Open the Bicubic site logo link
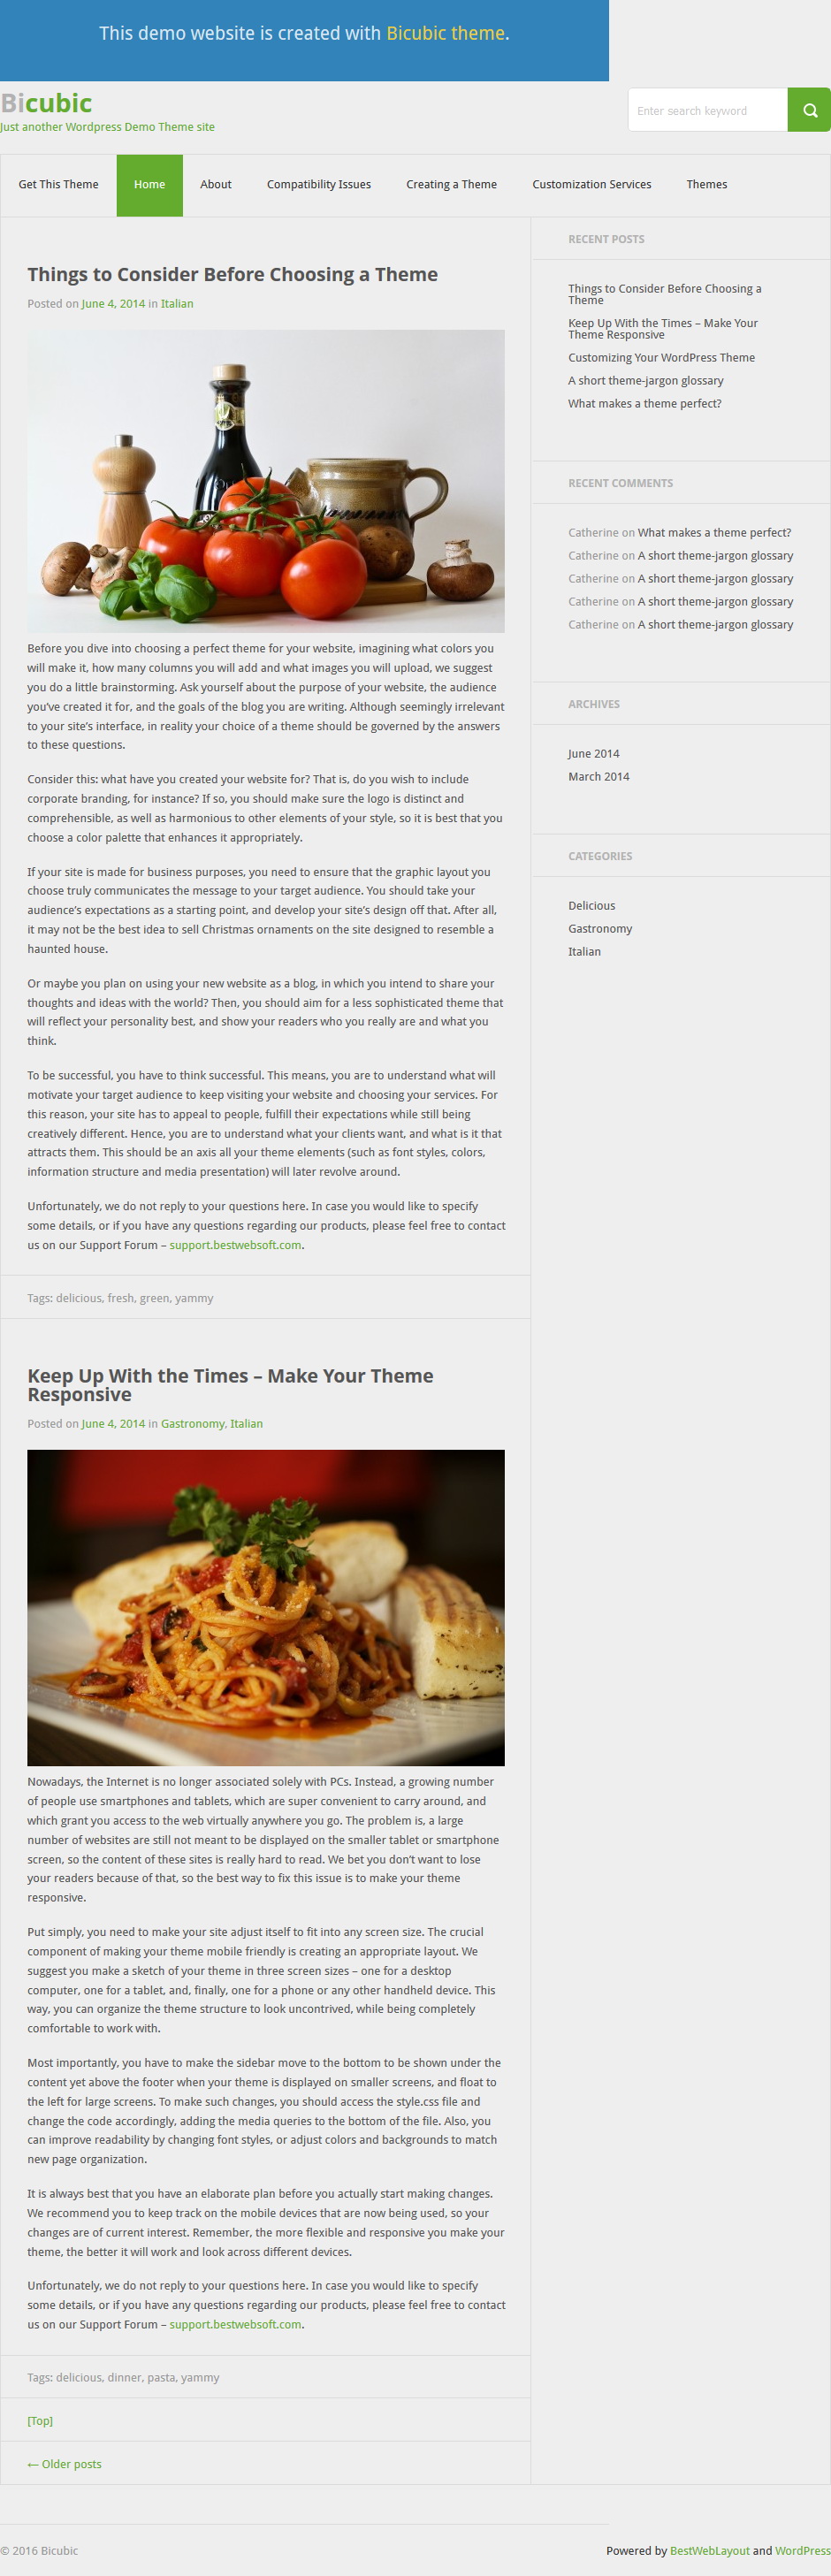Viewport: 831px width, 2576px height. pos(46,103)
